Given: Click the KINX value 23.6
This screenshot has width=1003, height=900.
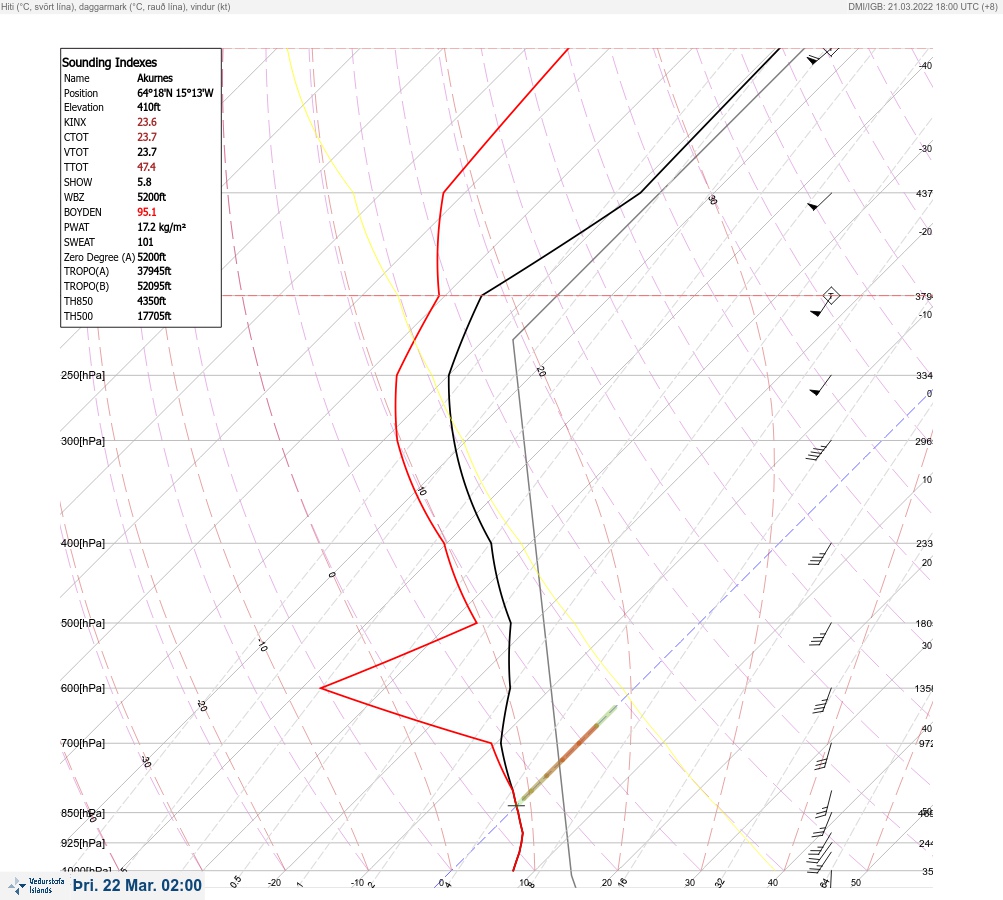Looking at the screenshot, I should 146,122.
